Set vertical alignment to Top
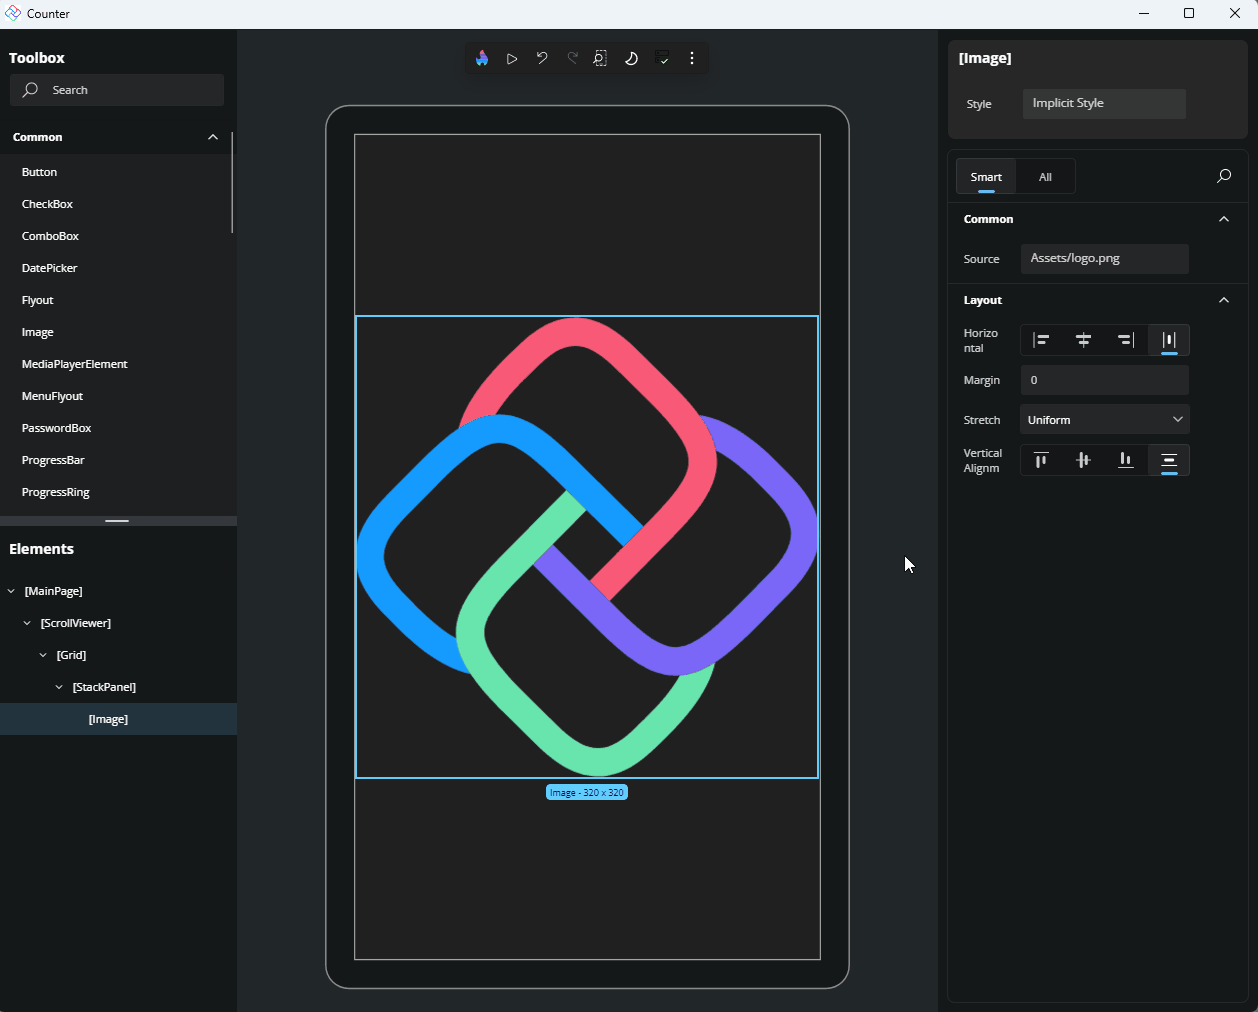The height and width of the screenshot is (1012, 1258). (x=1041, y=460)
